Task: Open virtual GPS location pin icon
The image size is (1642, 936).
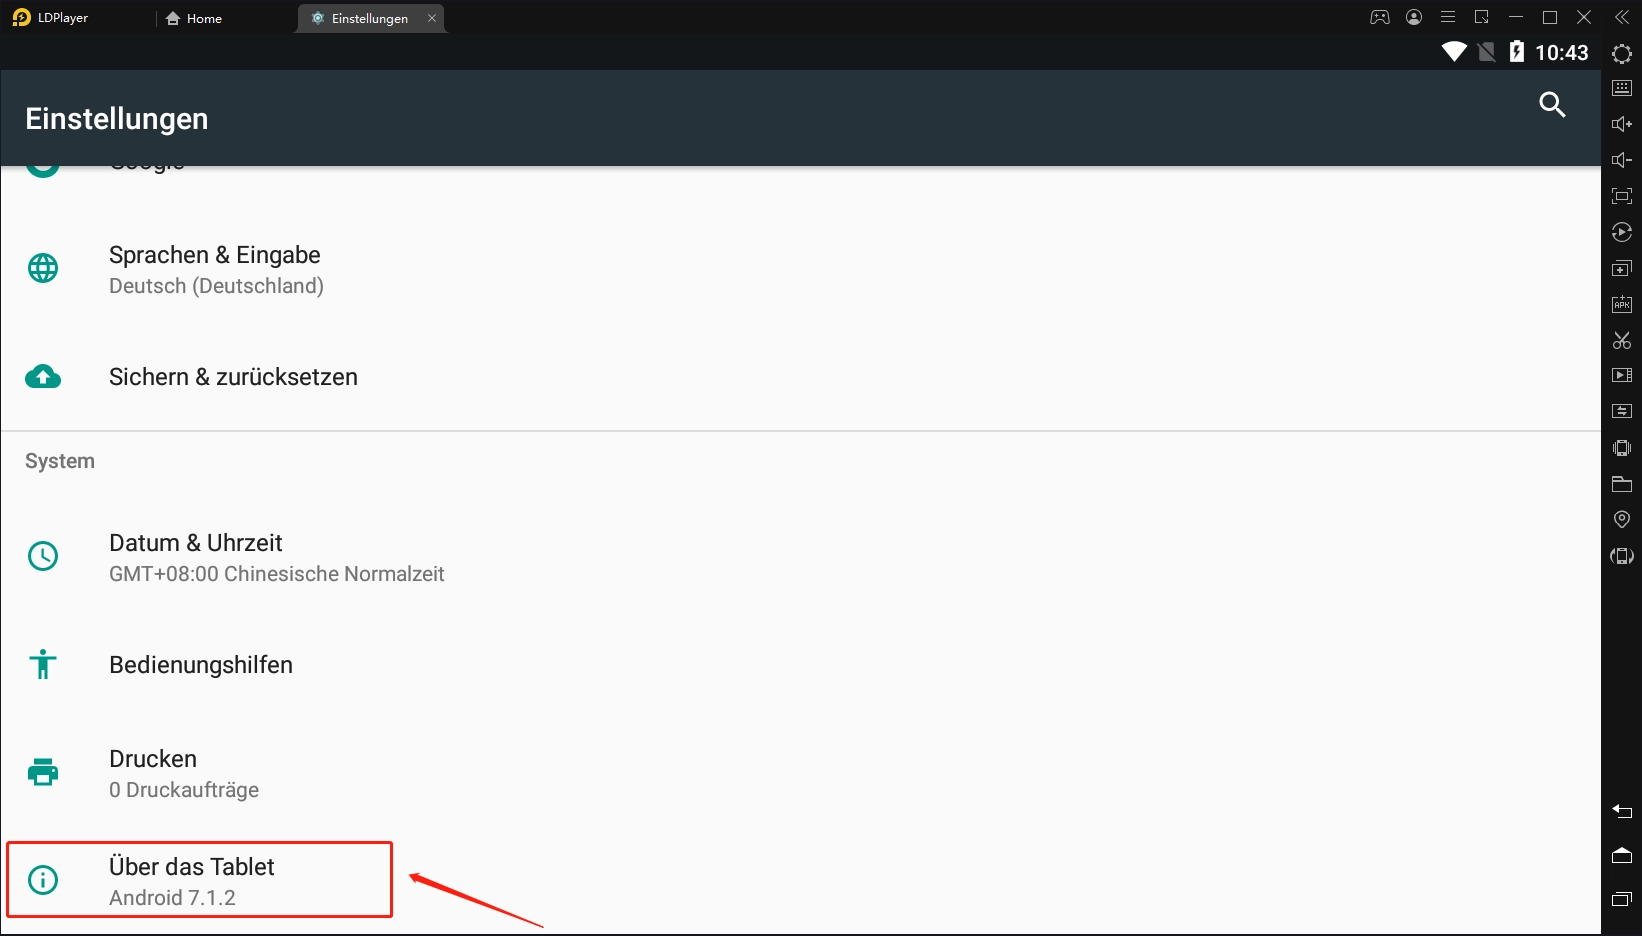Action: tap(1622, 519)
